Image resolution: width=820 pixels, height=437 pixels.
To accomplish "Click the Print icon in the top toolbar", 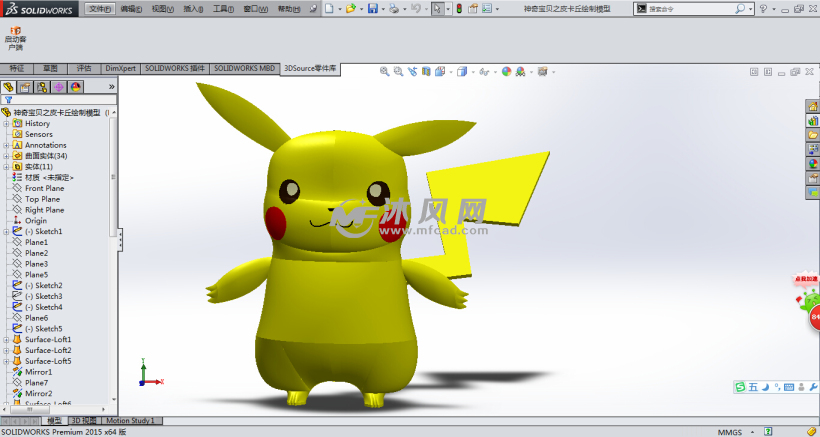I will (x=394, y=8).
